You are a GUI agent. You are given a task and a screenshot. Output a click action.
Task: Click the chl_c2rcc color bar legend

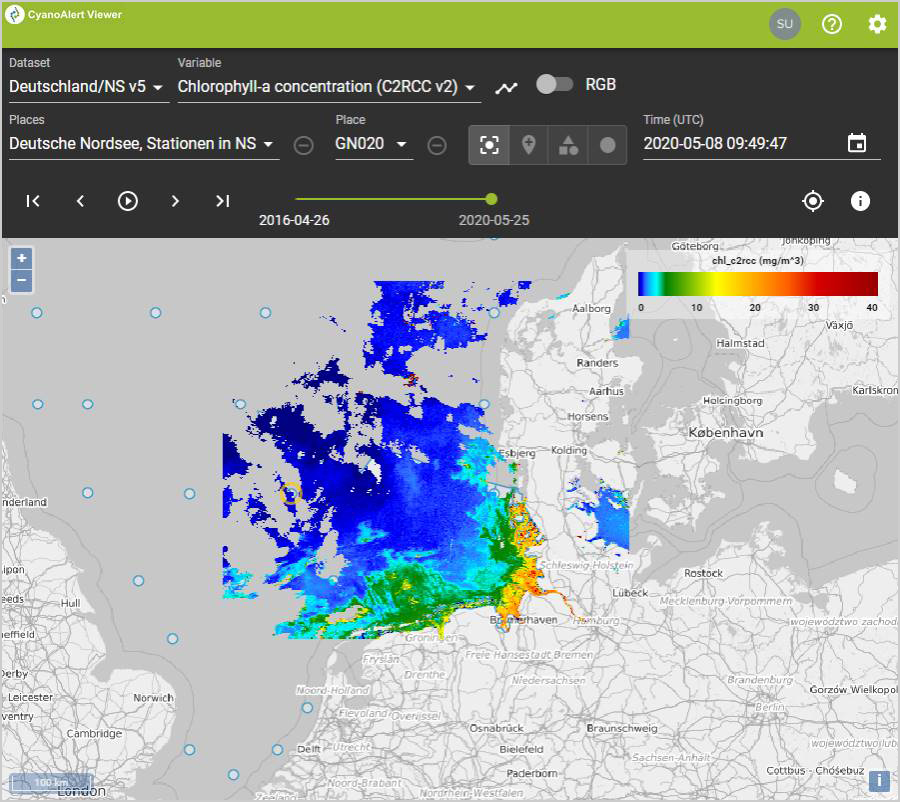[757, 284]
